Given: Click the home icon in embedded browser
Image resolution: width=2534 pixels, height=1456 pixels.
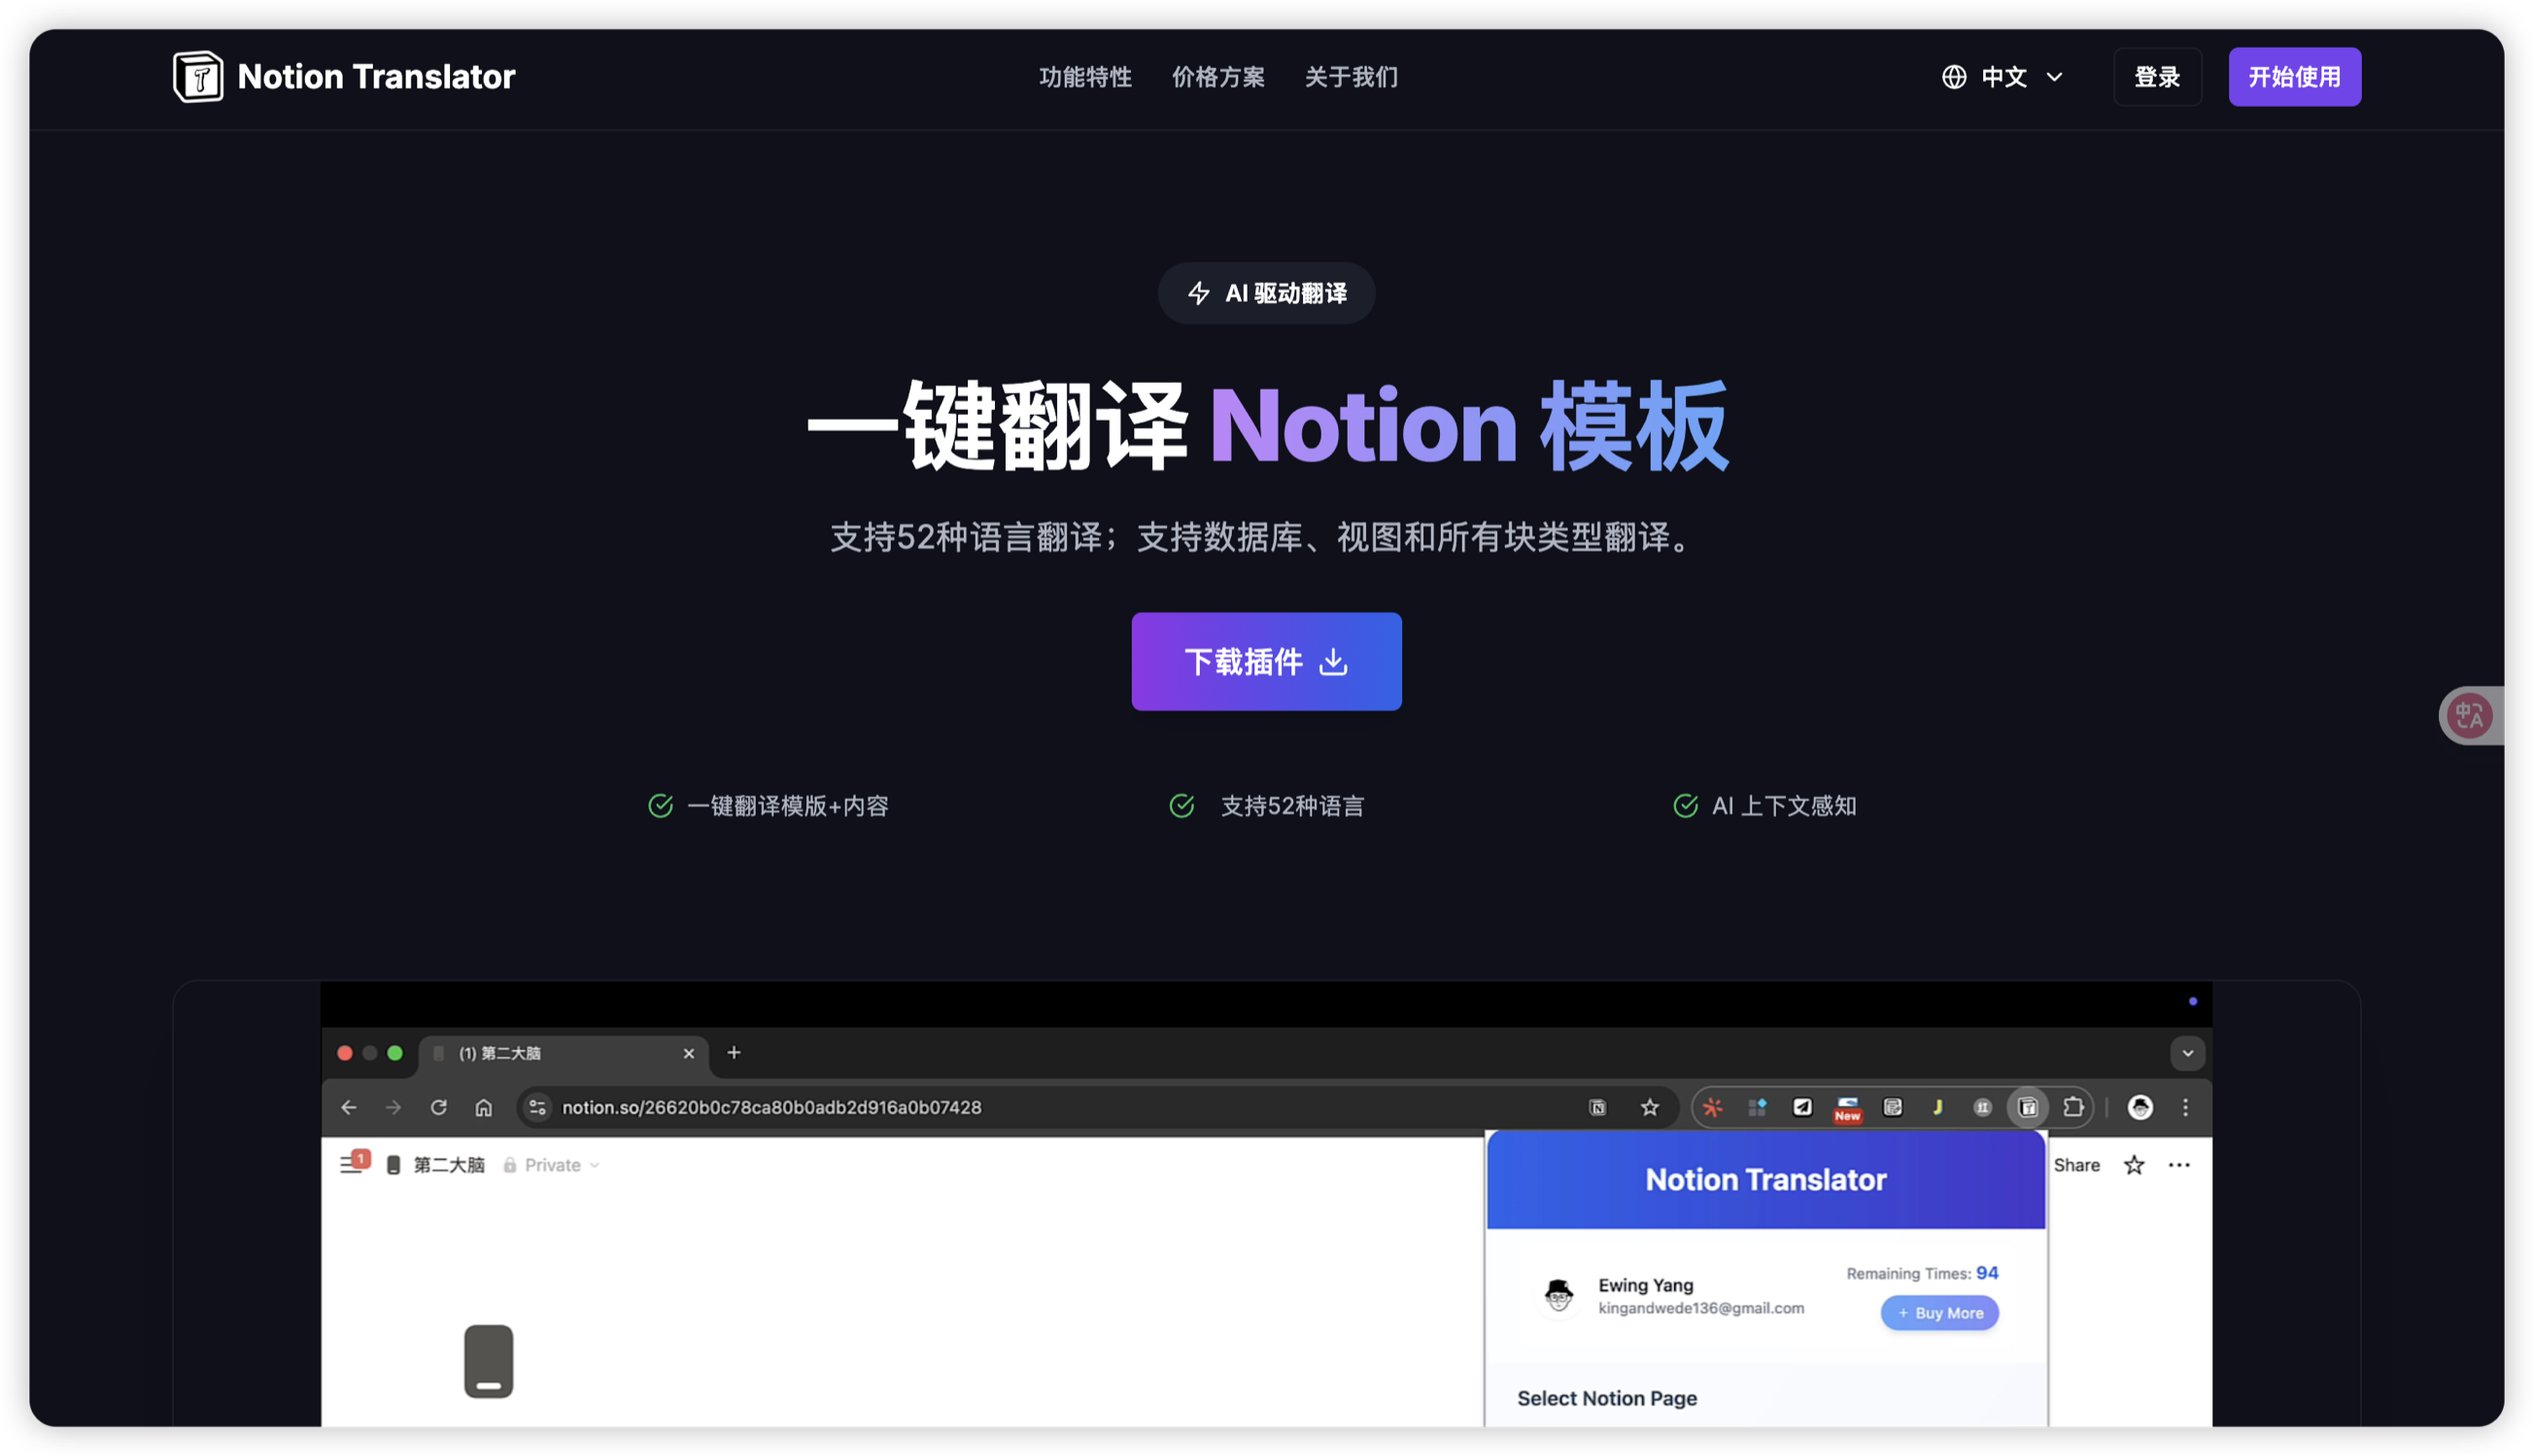Looking at the screenshot, I should coord(484,1107).
